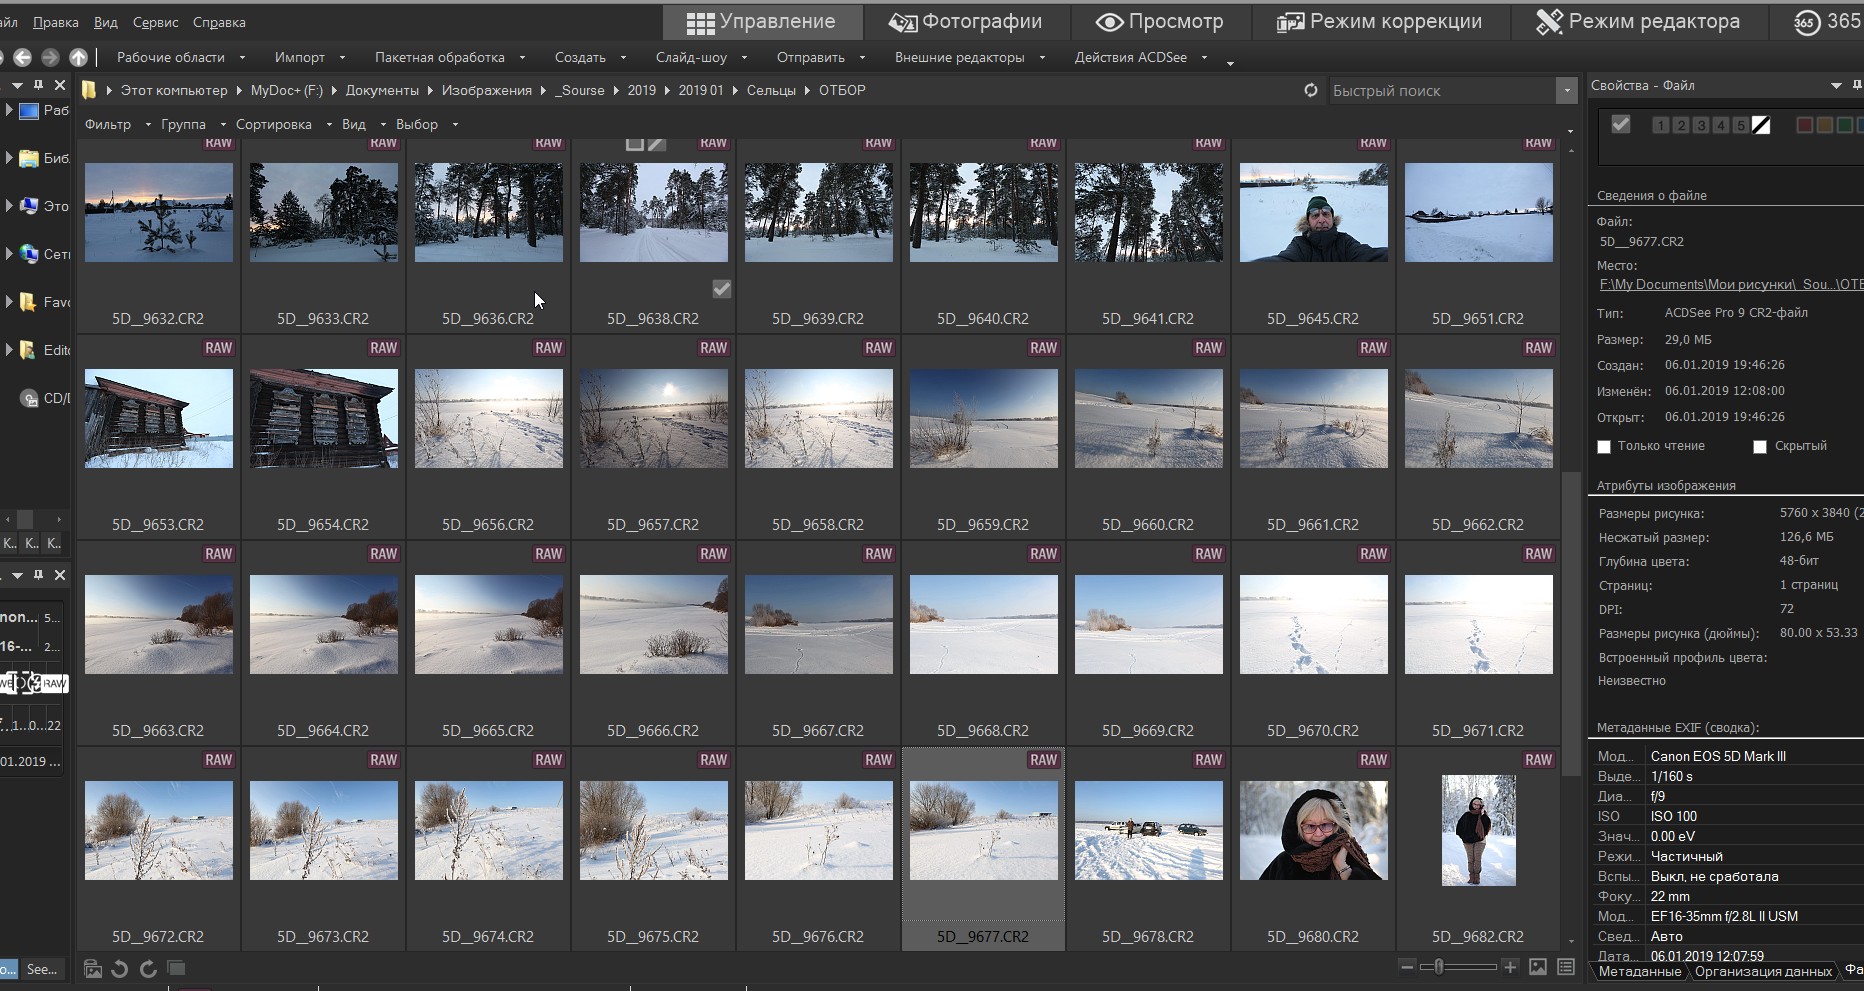The width and height of the screenshot is (1864, 991).
Task: Expand the Fav tree item
Action: point(9,302)
